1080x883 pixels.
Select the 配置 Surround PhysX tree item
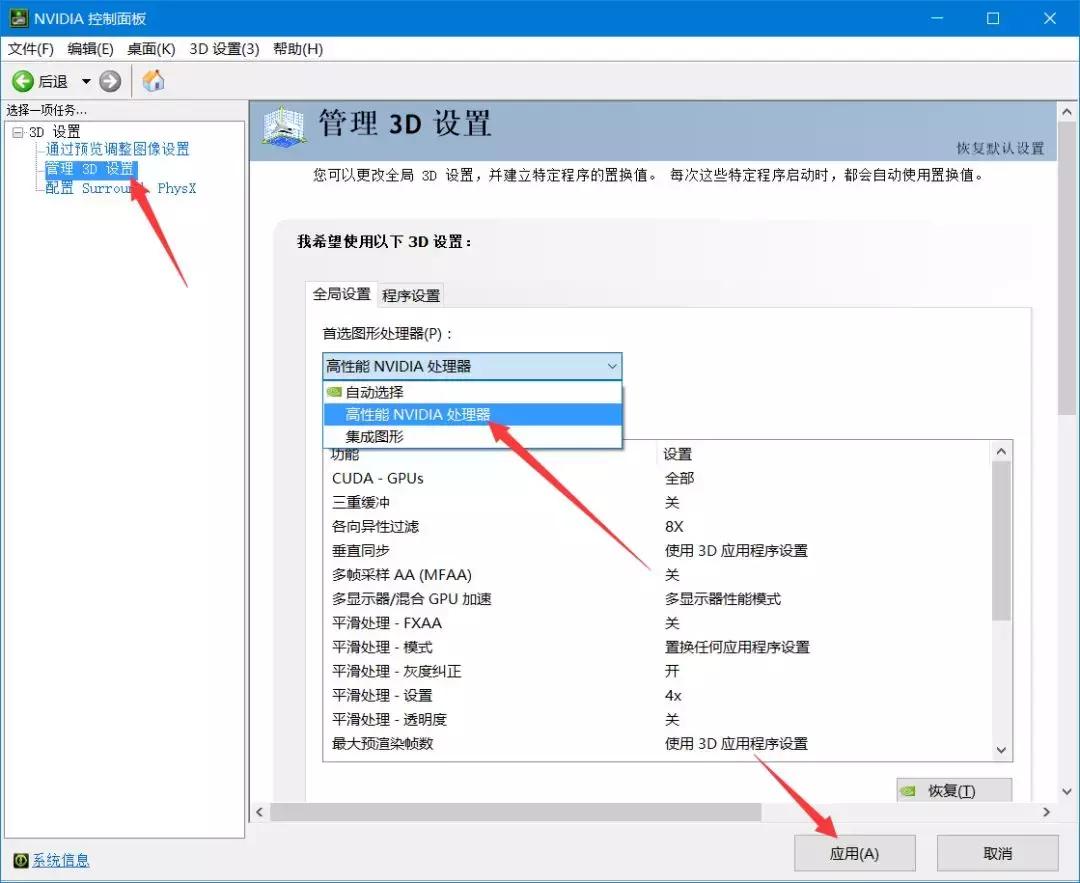(120, 188)
